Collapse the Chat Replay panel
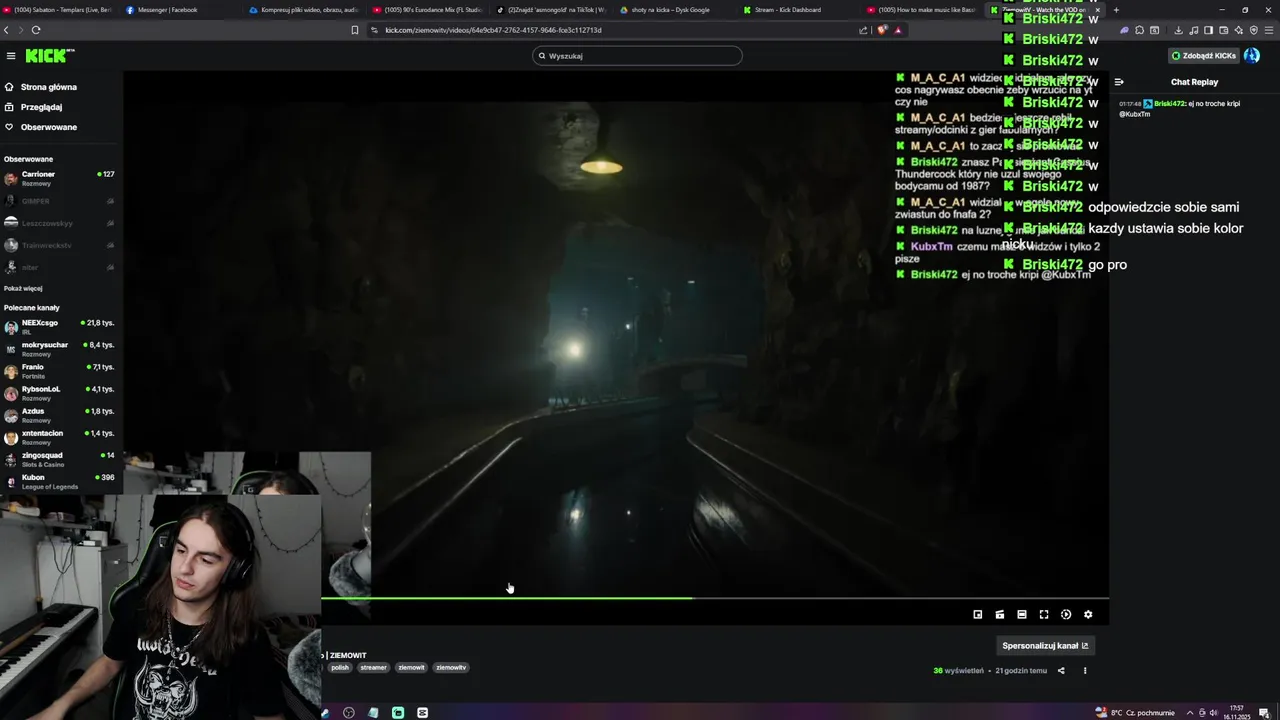 pos(1119,82)
